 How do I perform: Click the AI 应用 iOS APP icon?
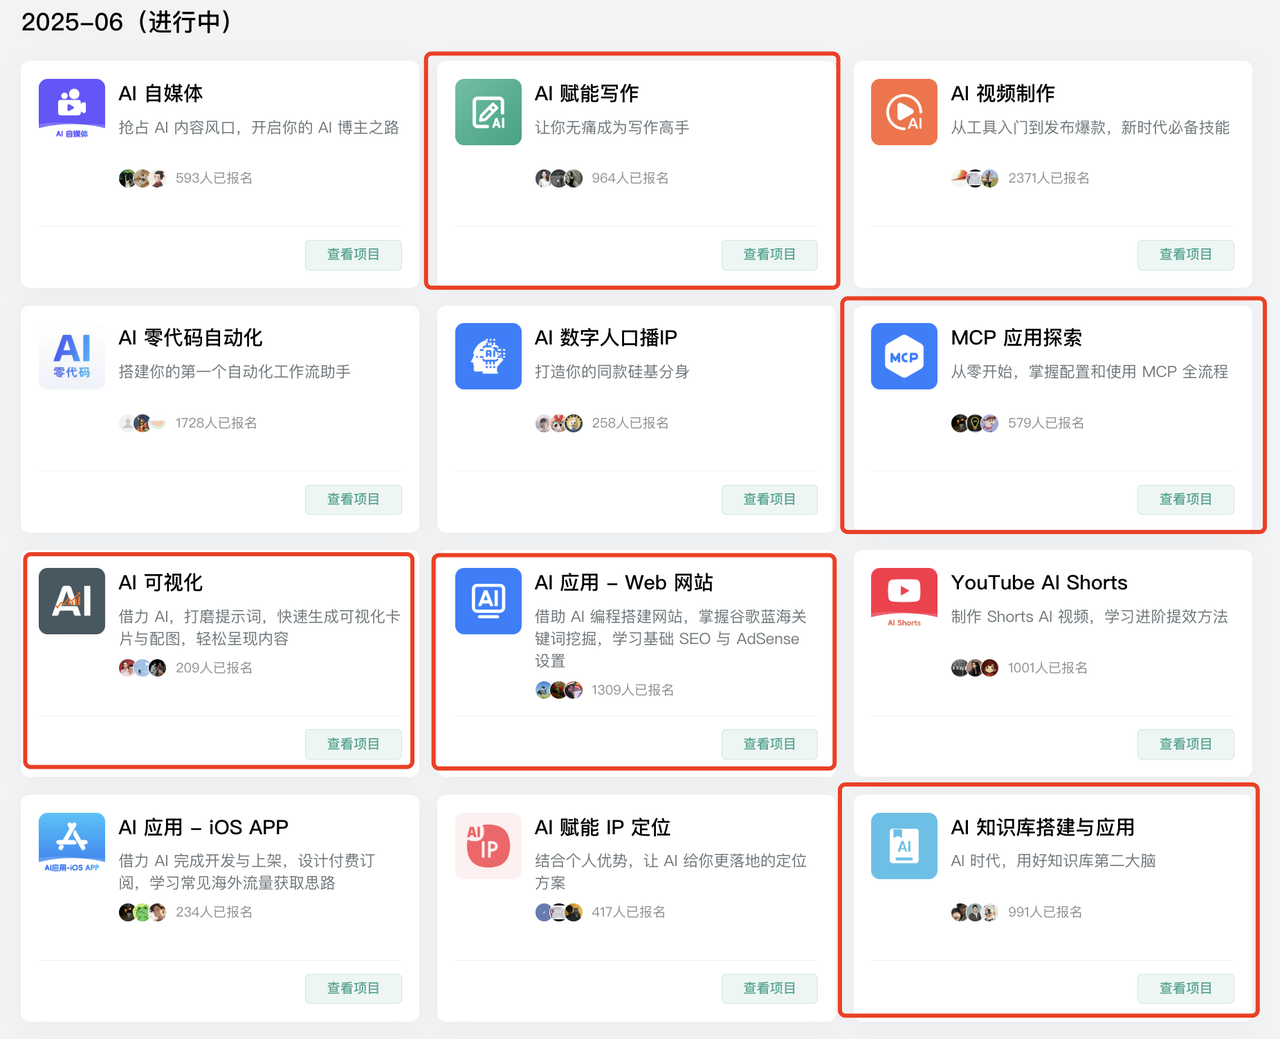click(72, 846)
